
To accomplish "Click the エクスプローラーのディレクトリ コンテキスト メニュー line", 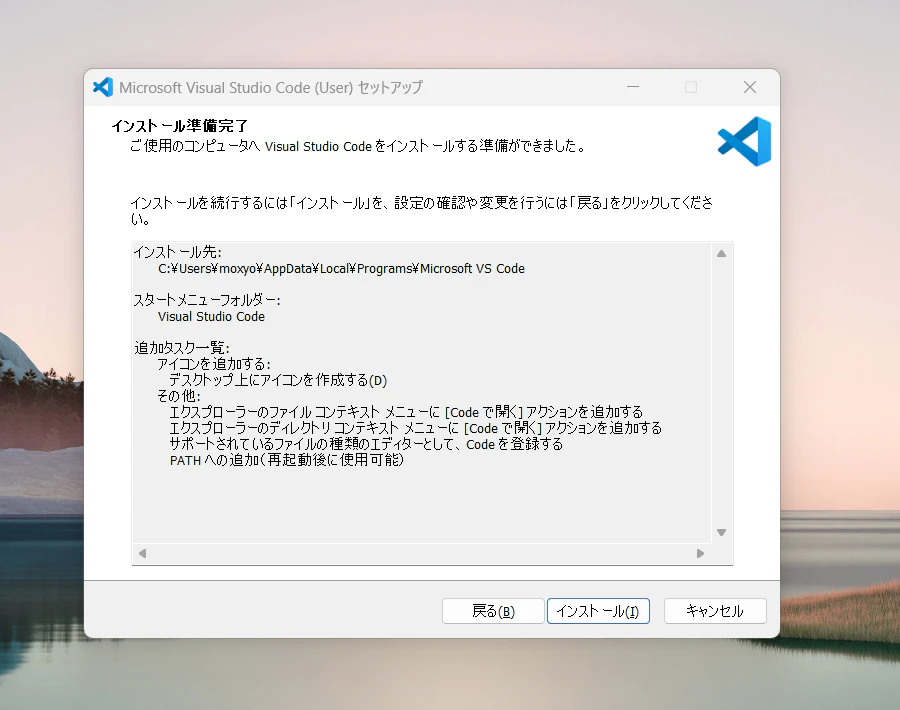I will [x=416, y=428].
